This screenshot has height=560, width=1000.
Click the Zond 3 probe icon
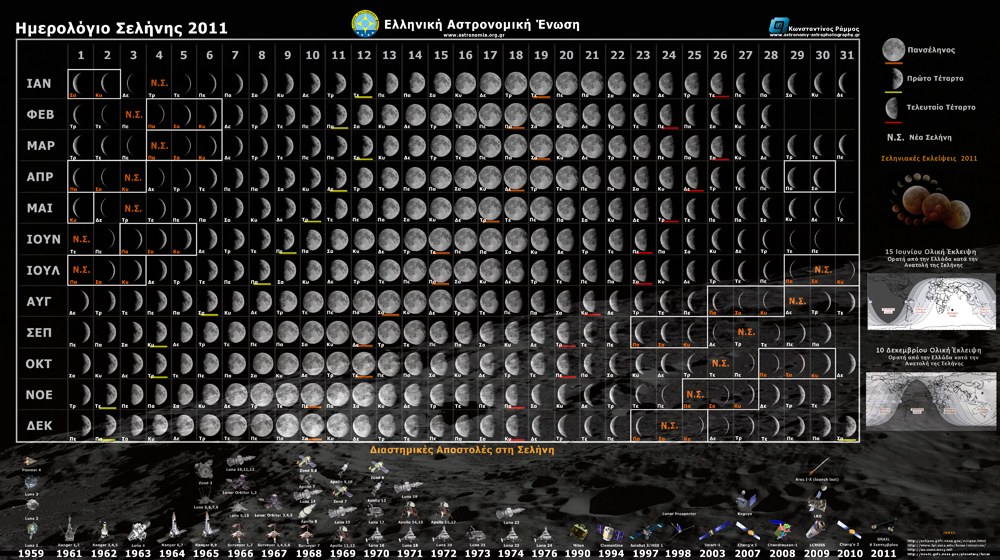pyautogui.click(x=204, y=469)
